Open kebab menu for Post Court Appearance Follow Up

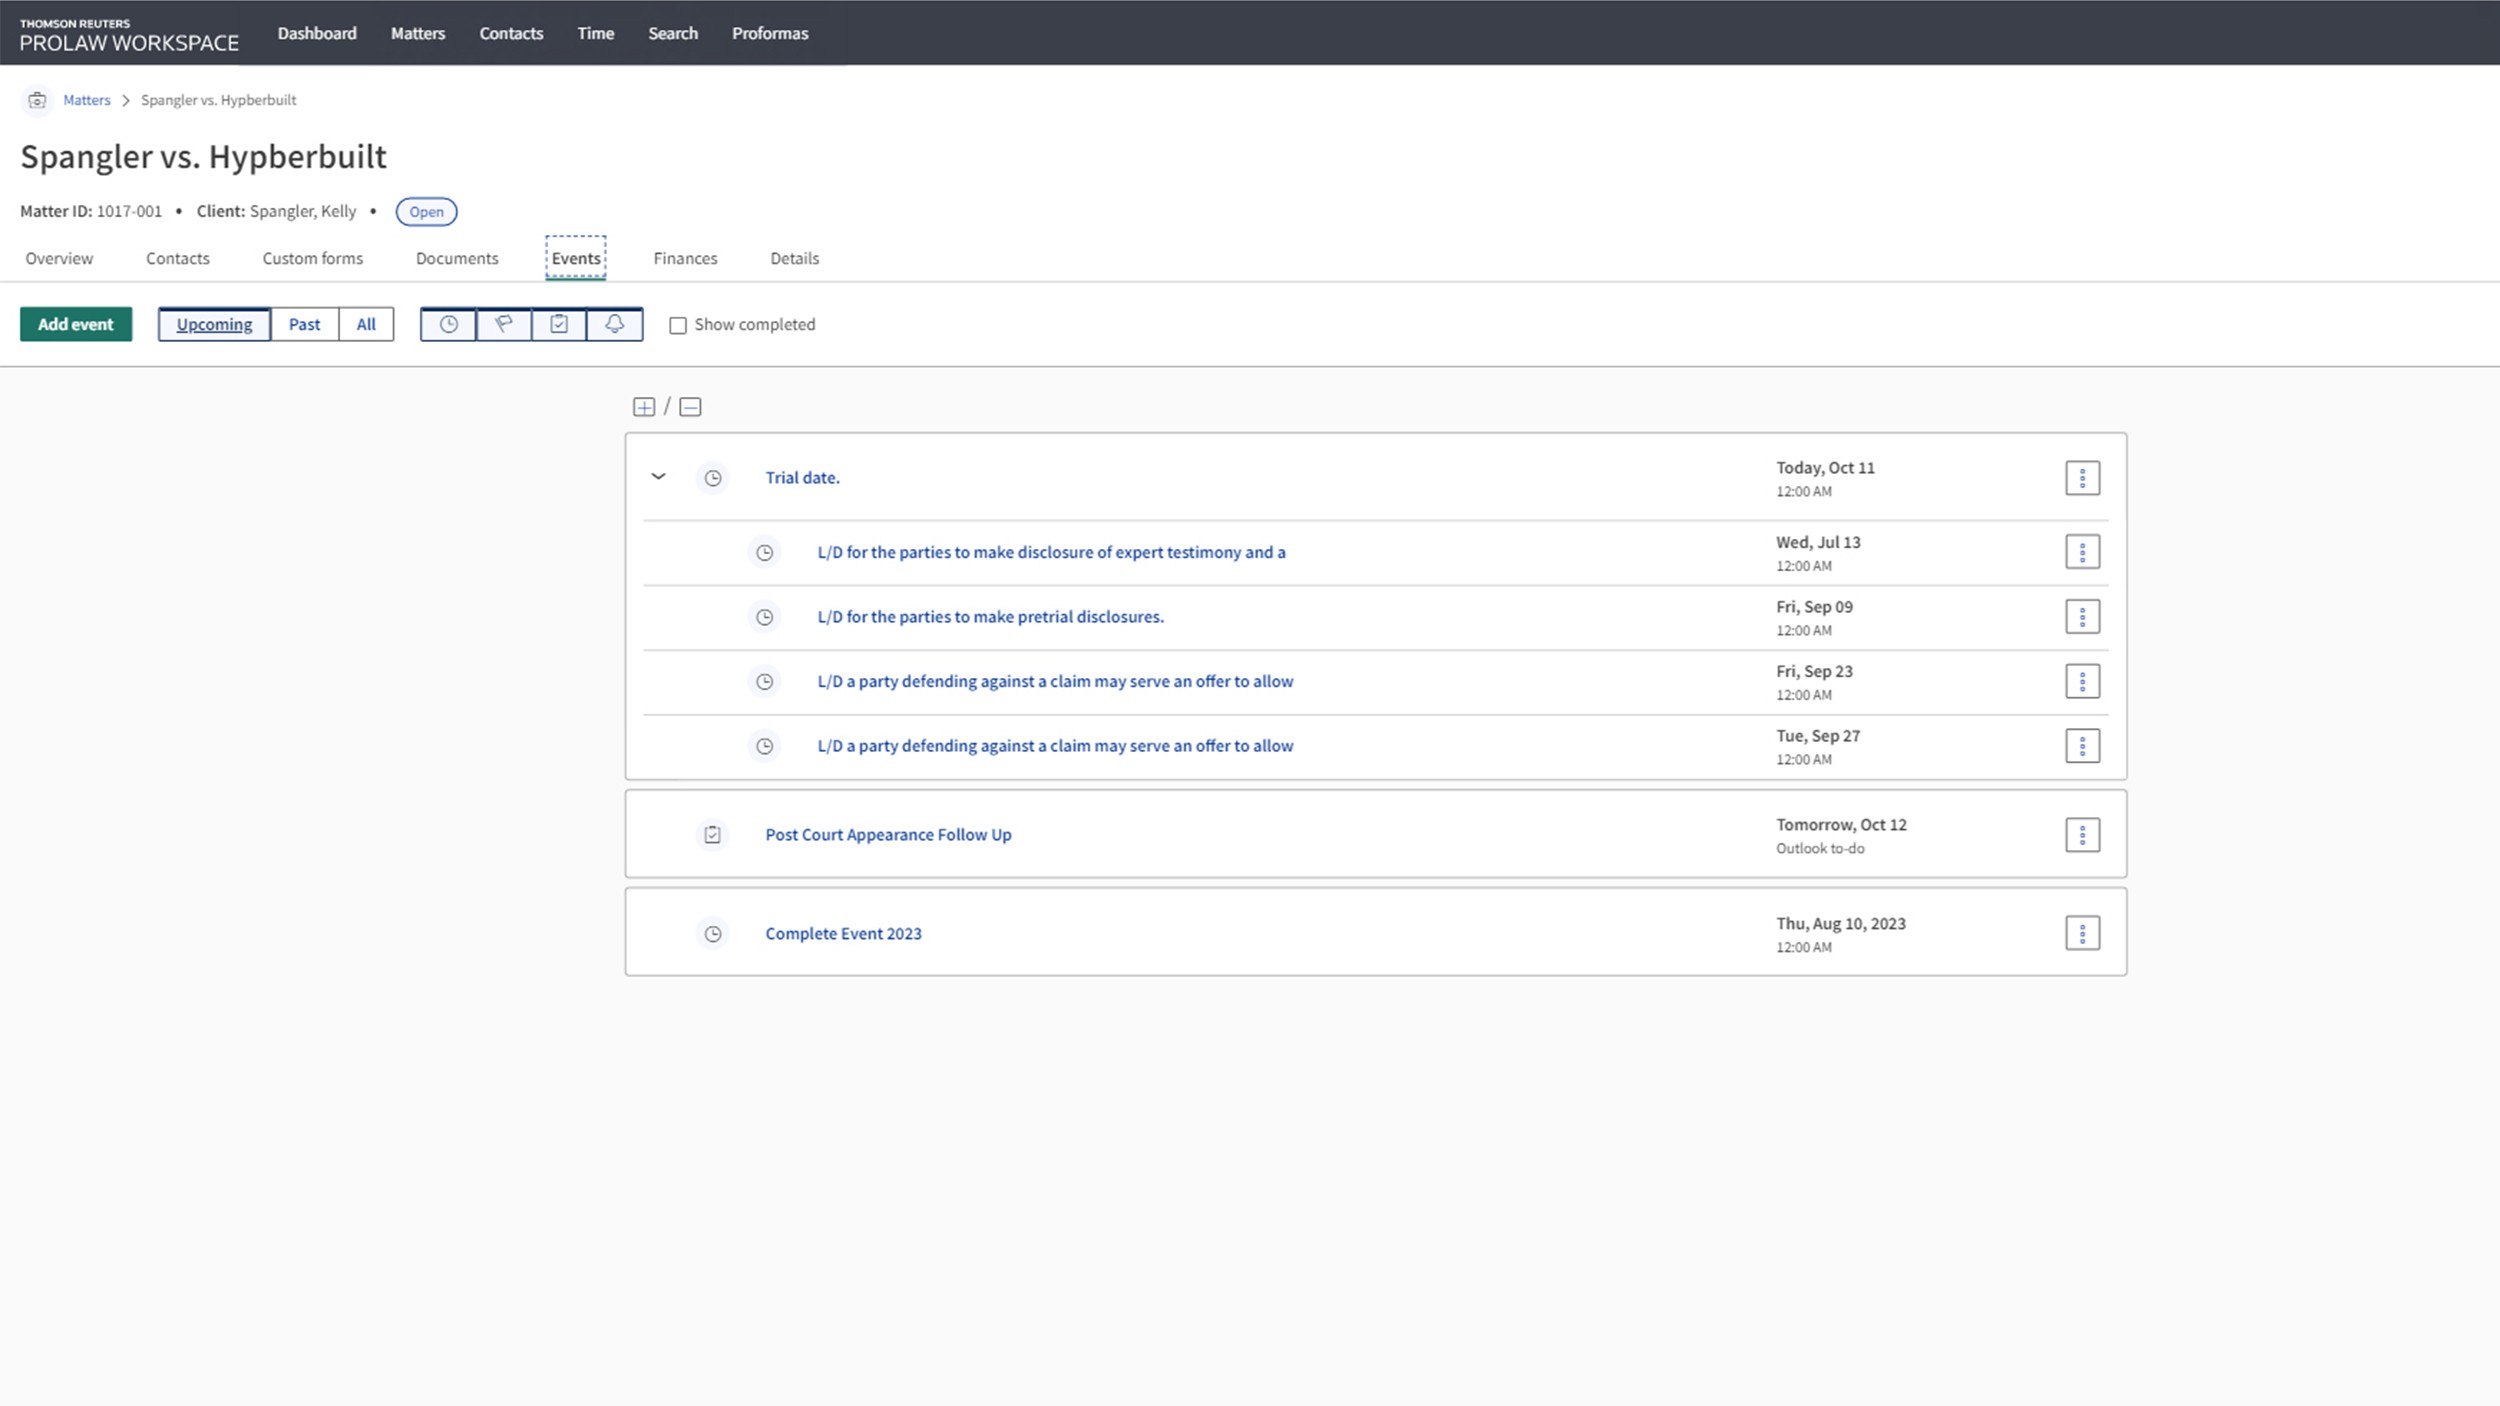[2082, 834]
